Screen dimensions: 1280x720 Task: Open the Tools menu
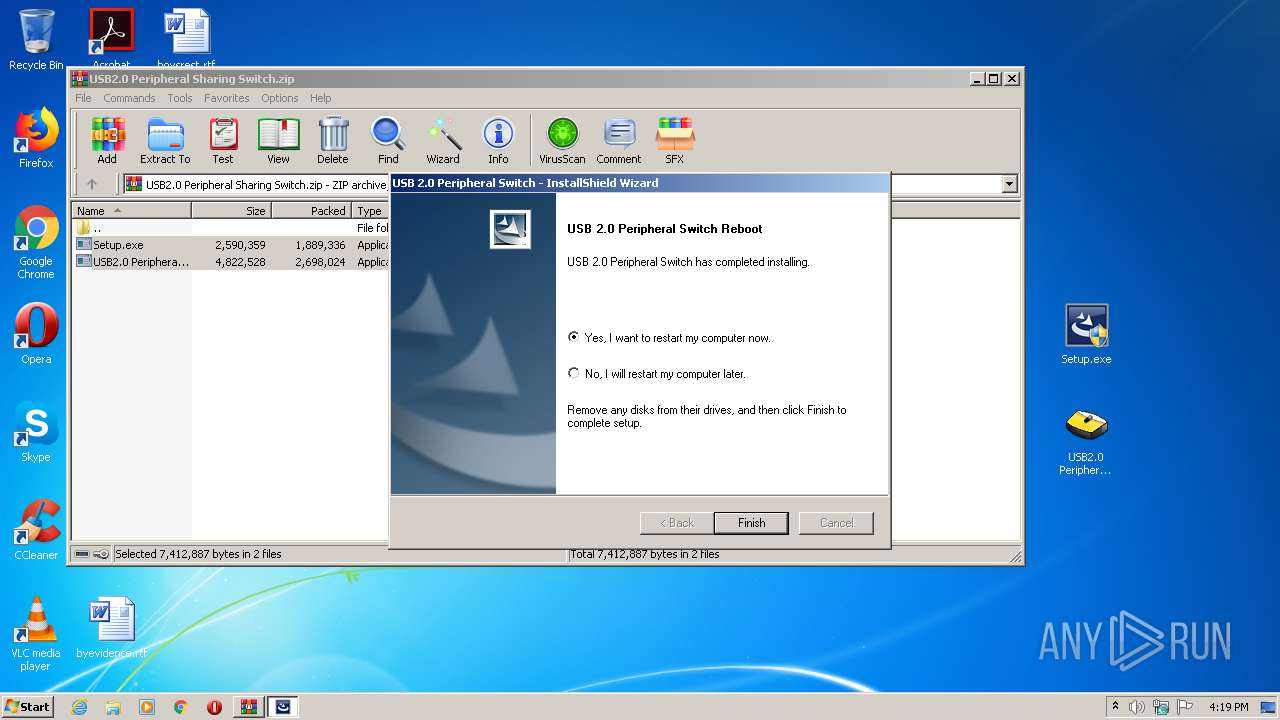click(180, 98)
